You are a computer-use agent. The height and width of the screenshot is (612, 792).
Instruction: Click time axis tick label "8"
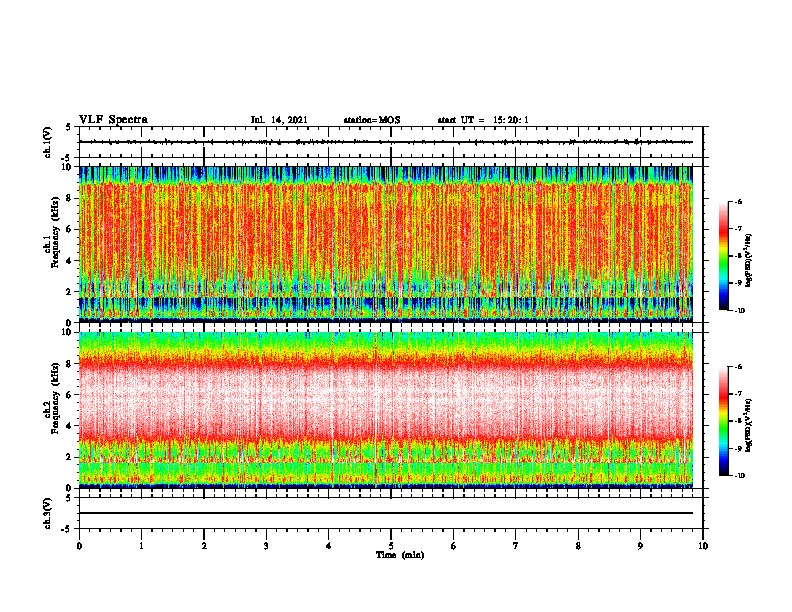578,546
